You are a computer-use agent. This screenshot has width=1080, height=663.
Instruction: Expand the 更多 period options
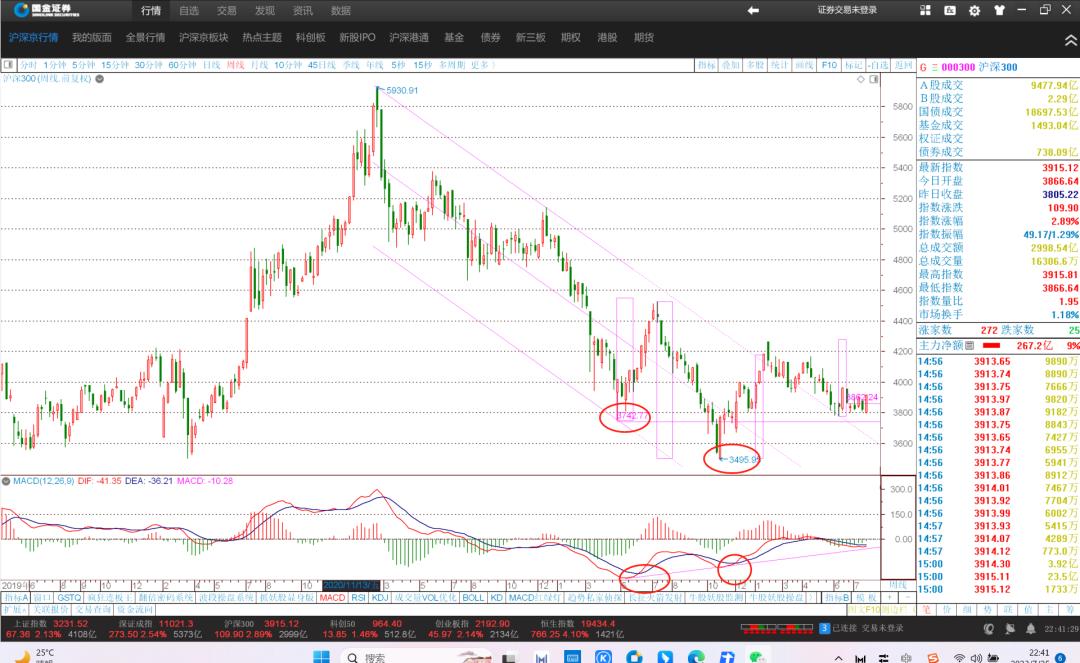point(481,65)
